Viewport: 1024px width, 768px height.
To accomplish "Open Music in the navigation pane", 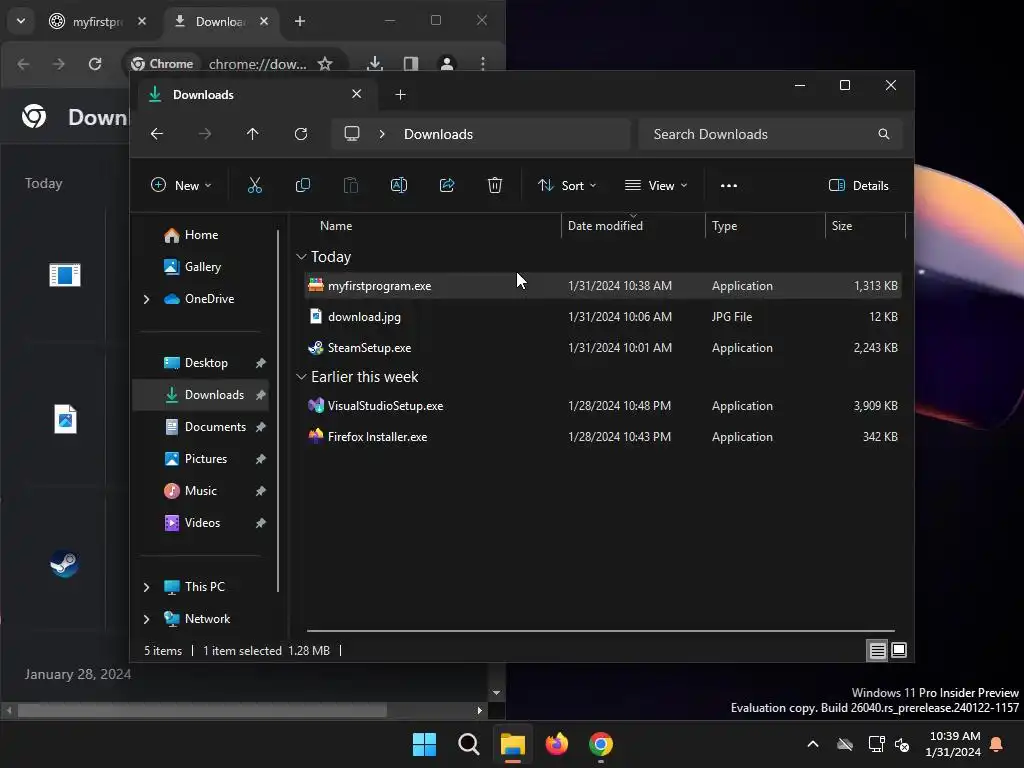I will 200,491.
